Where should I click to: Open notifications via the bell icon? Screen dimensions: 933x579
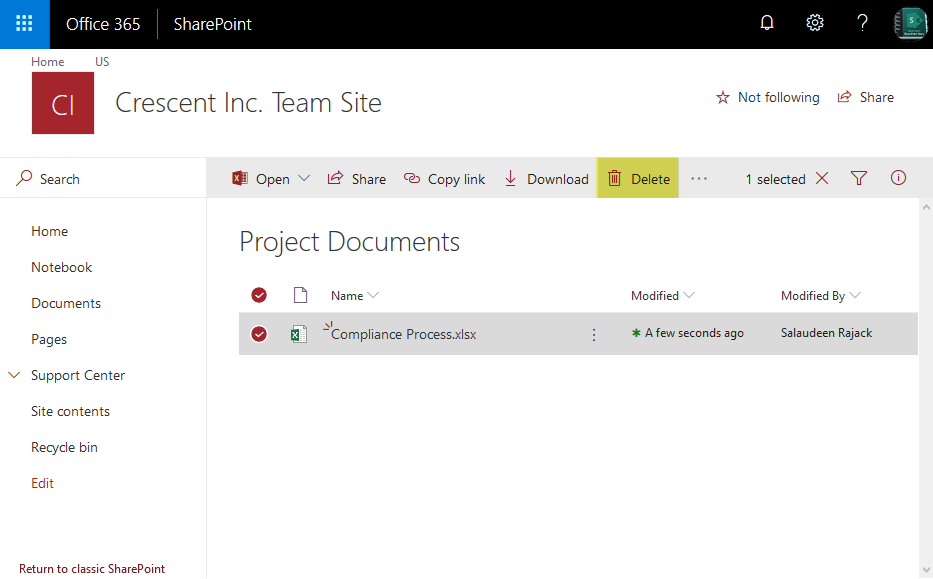click(767, 22)
